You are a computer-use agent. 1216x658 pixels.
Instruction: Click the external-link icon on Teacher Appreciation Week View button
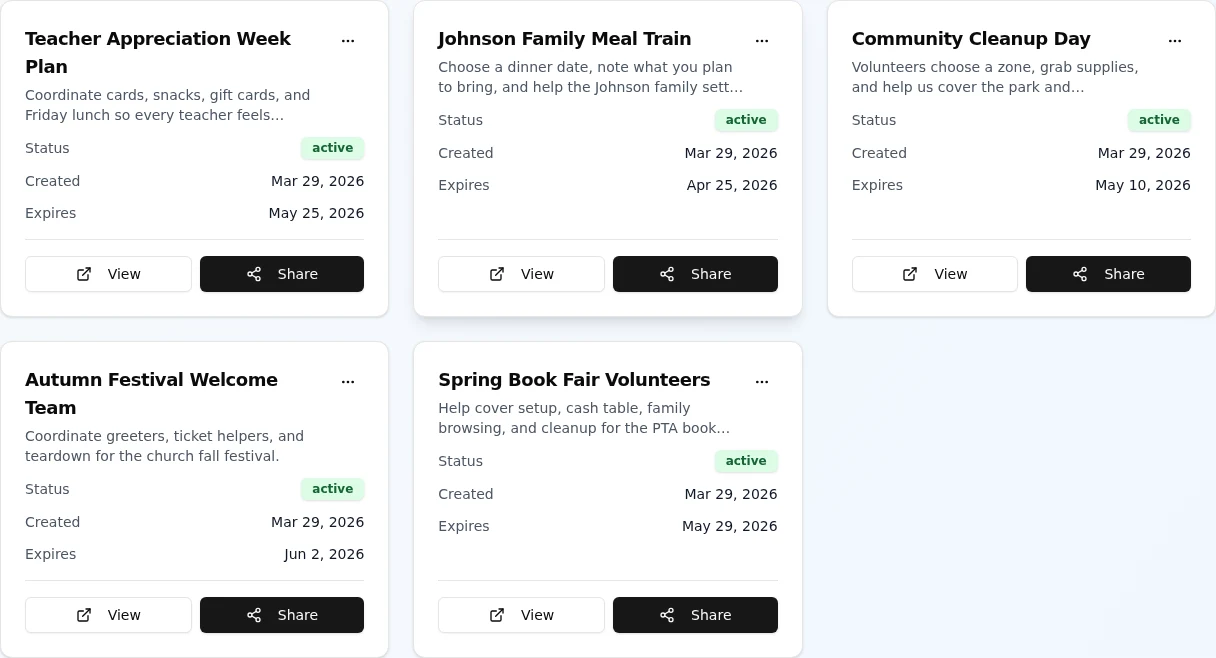coord(84,274)
